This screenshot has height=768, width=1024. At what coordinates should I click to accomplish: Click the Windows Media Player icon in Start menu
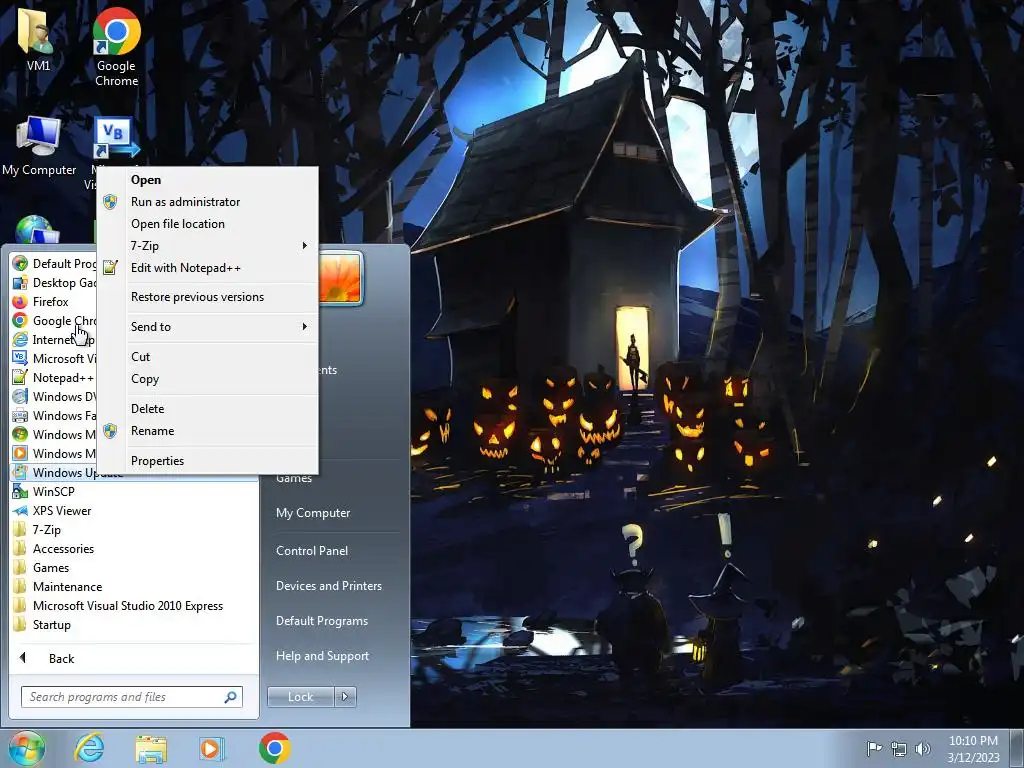pyautogui.click(x=20, y=453)
